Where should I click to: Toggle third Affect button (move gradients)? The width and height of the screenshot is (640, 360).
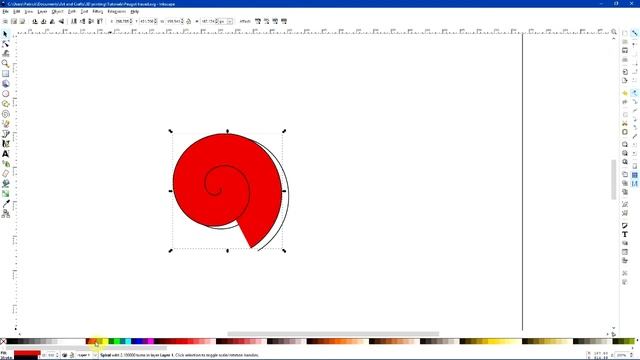pyautogui.click(x=275, y=21)
